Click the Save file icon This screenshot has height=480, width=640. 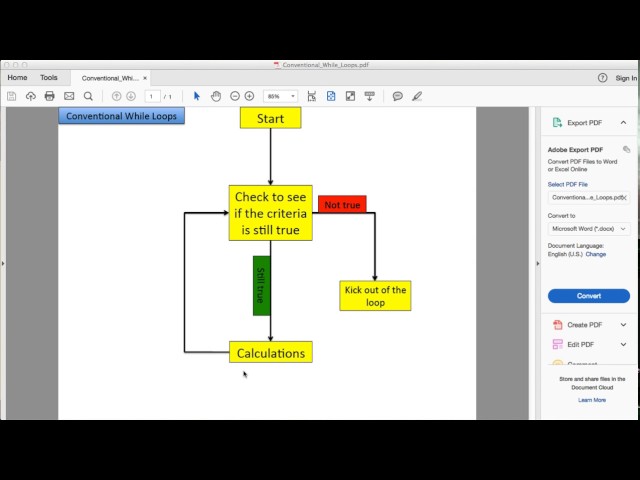(x=11, y=96)
